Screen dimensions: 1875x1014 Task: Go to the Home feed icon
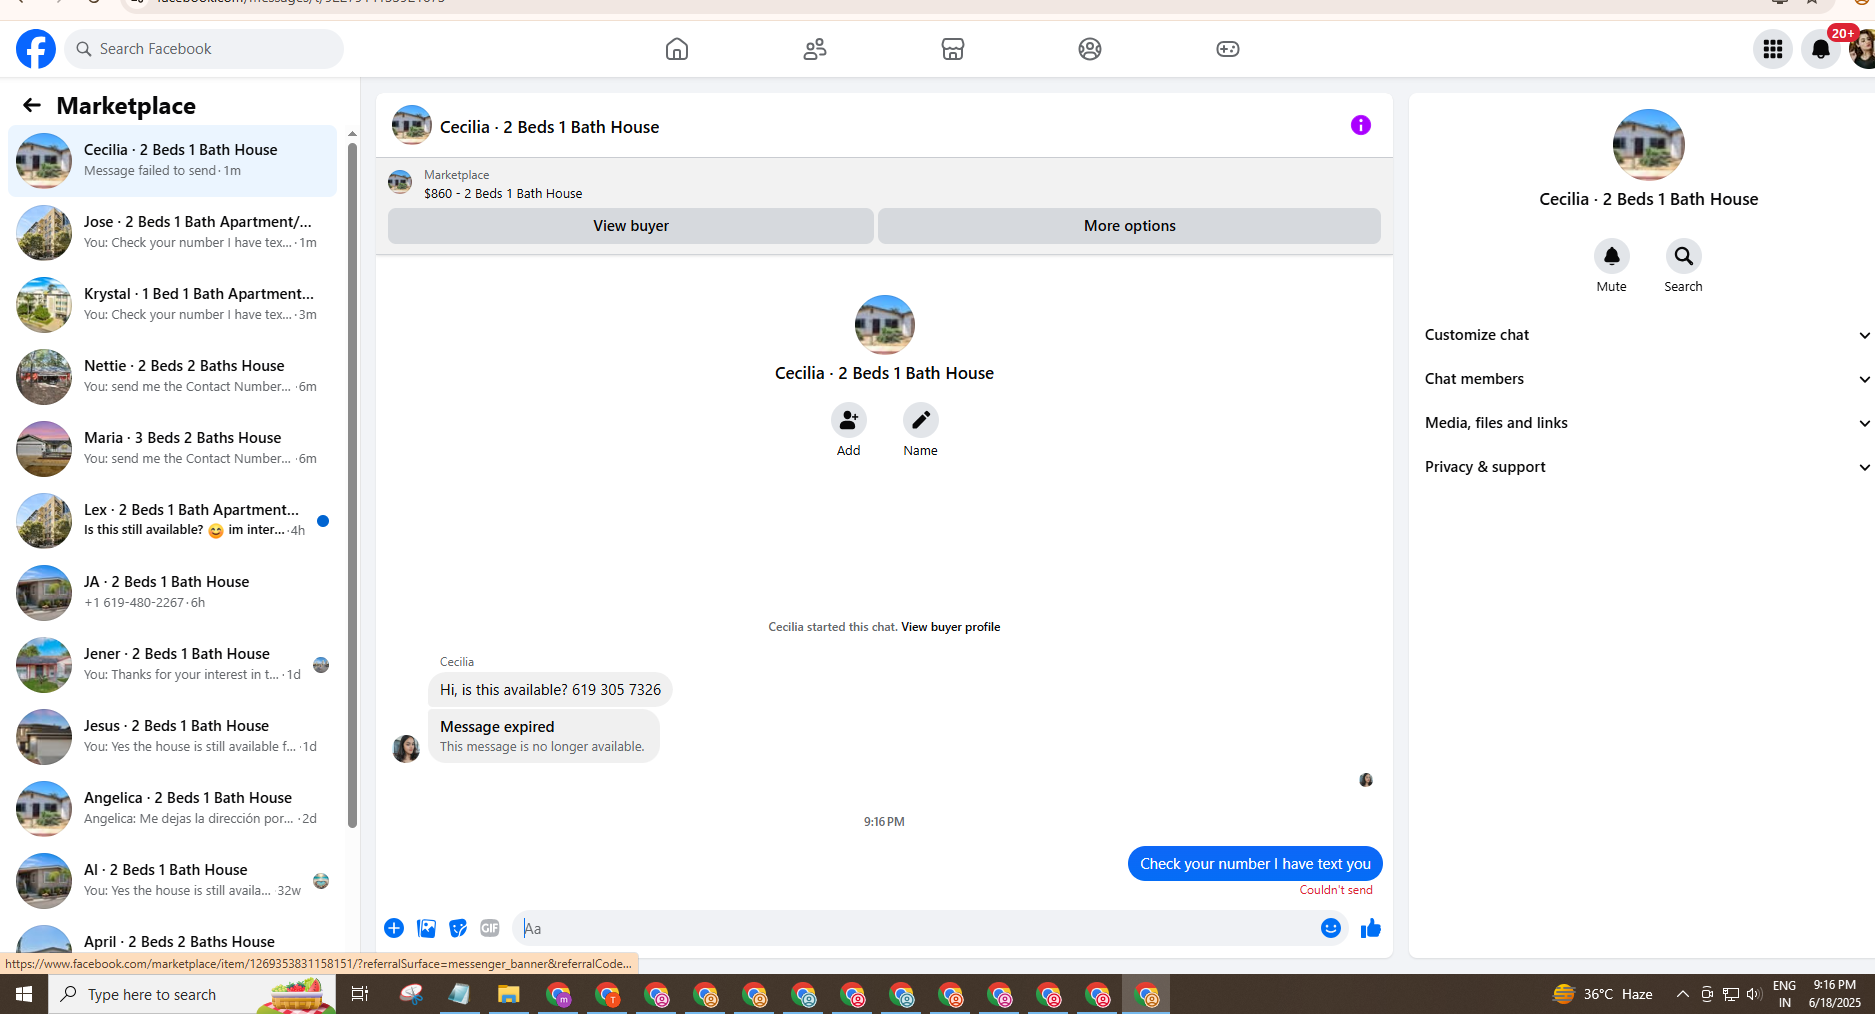pos(677,49)
